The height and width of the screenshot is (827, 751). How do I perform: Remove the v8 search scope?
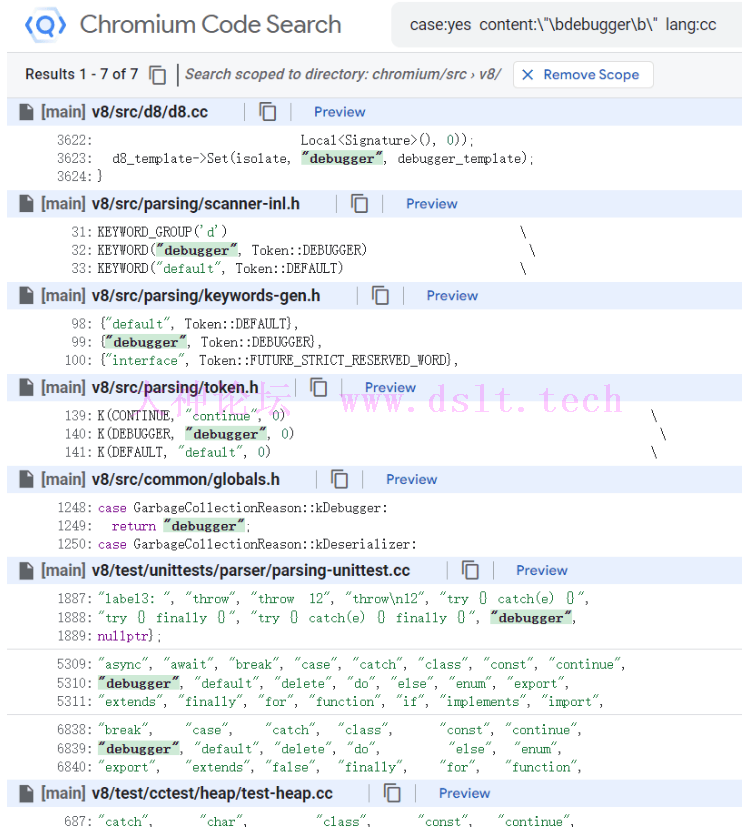point(583,75)
